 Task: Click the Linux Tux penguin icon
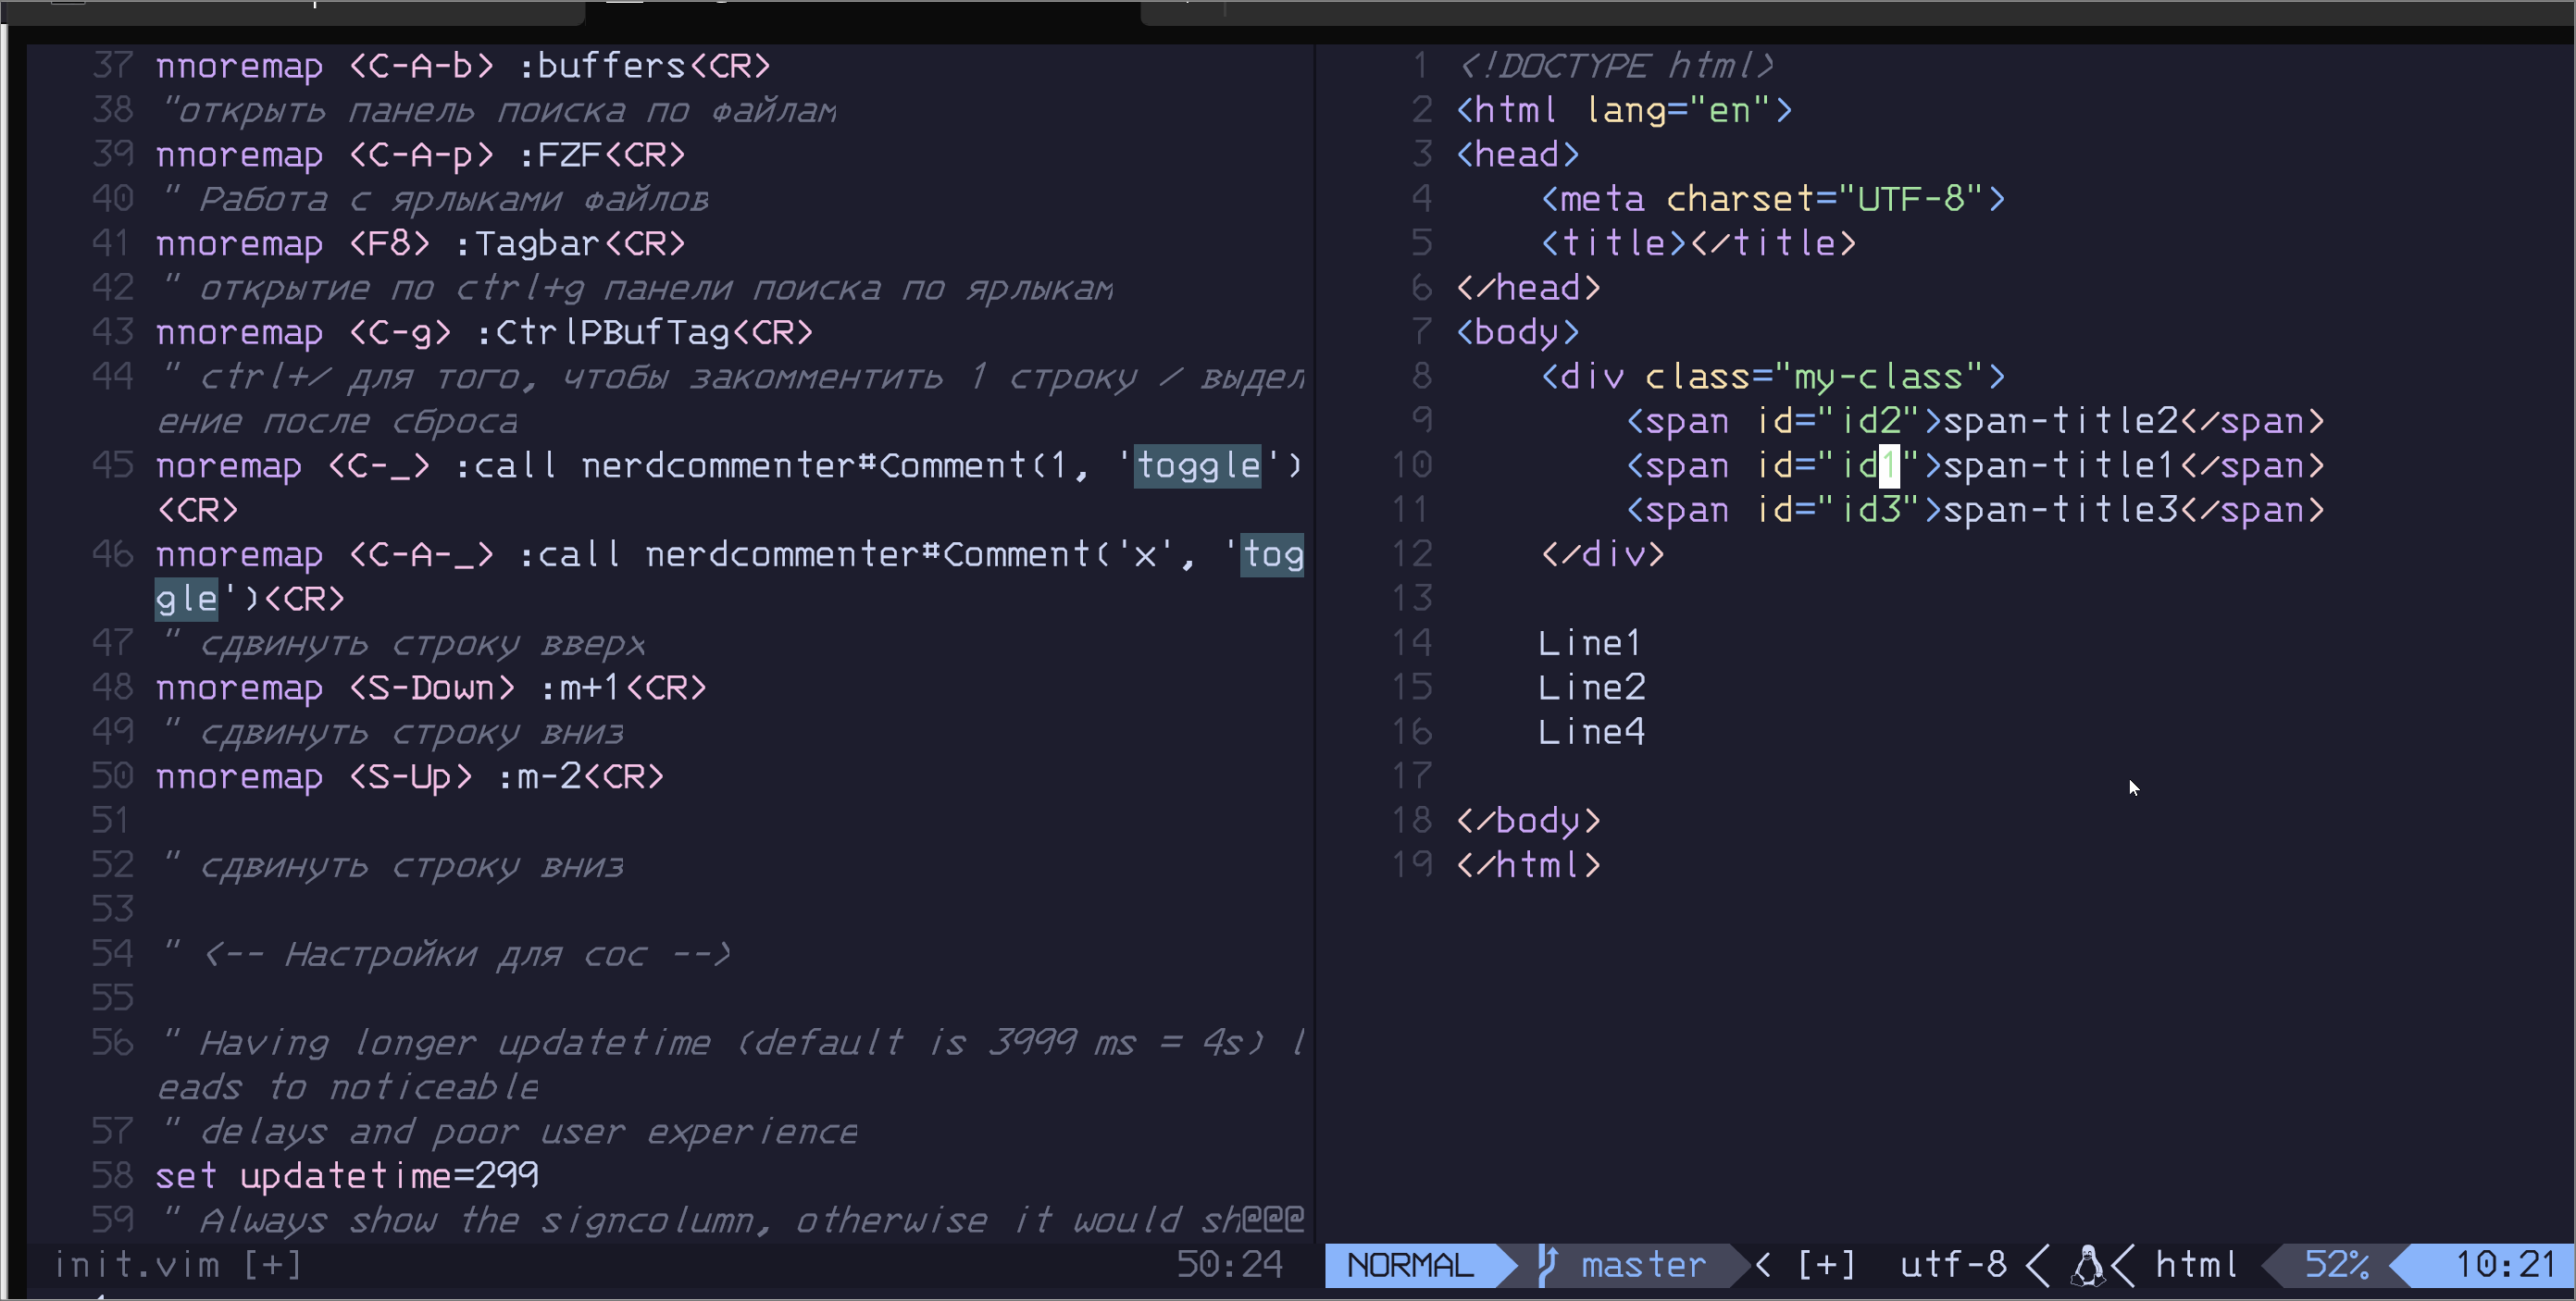coord(2087,1265)
